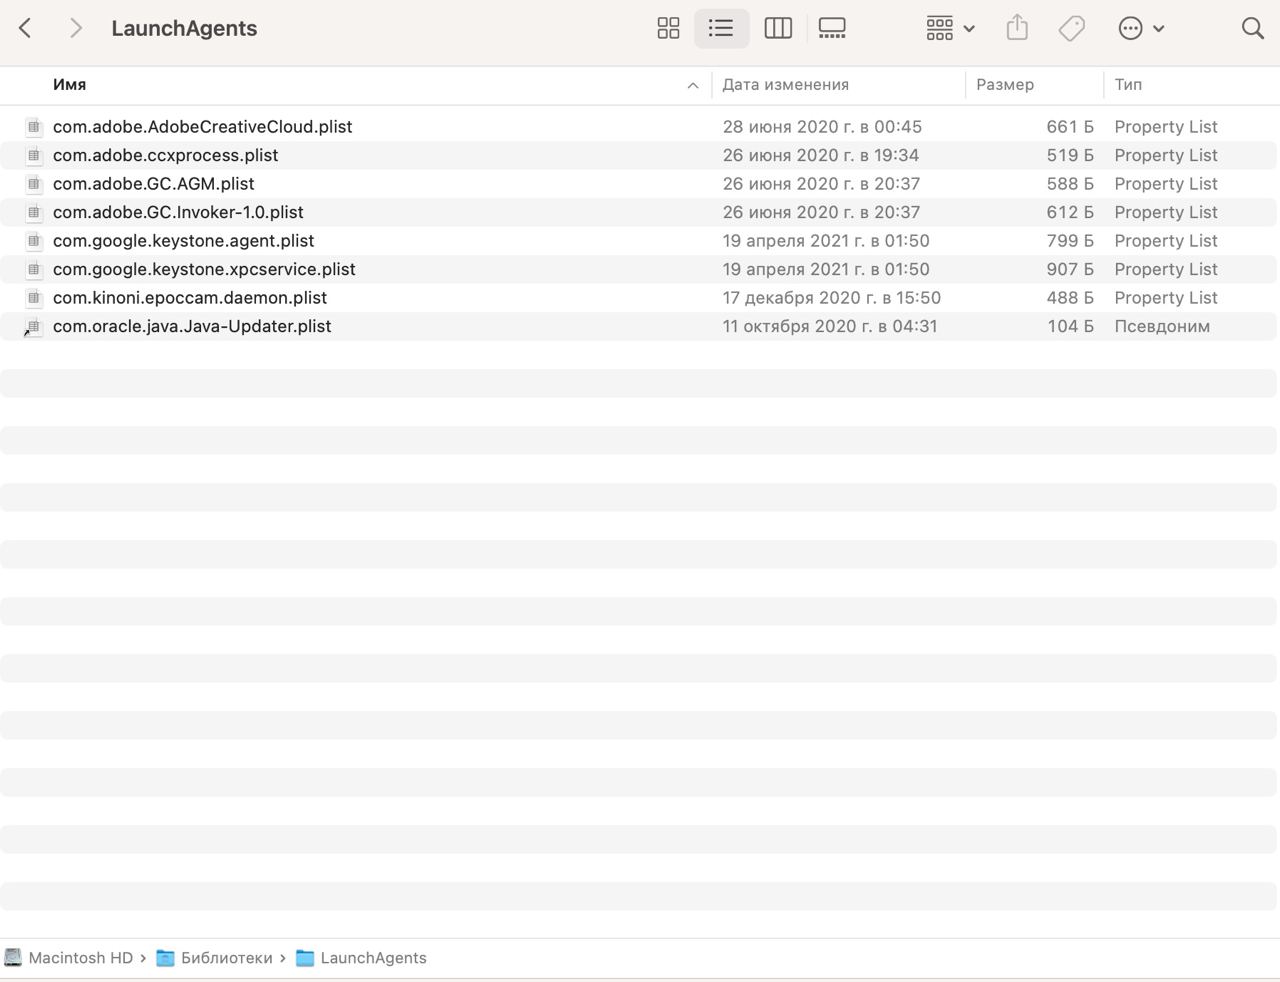Open the More actions ellipsis menu
The image size is (1280, 982).
[x=1141, y=28]
